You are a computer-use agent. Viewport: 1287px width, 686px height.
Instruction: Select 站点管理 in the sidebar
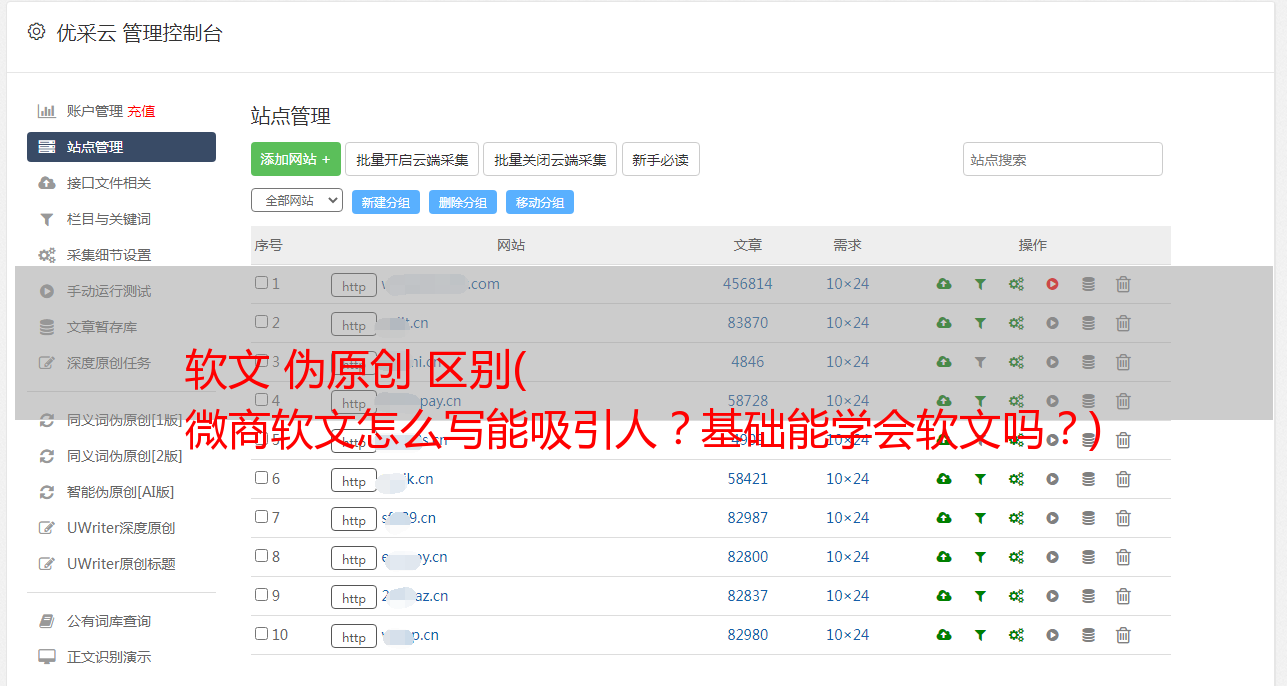[121, 147]
